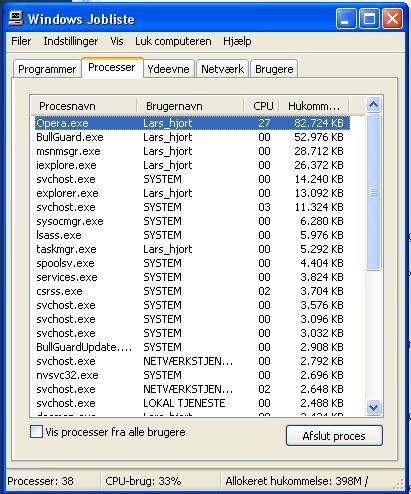Go to the Brugere tab
The width and height of the screenshot is (411, 494).
tap(274, 69)
